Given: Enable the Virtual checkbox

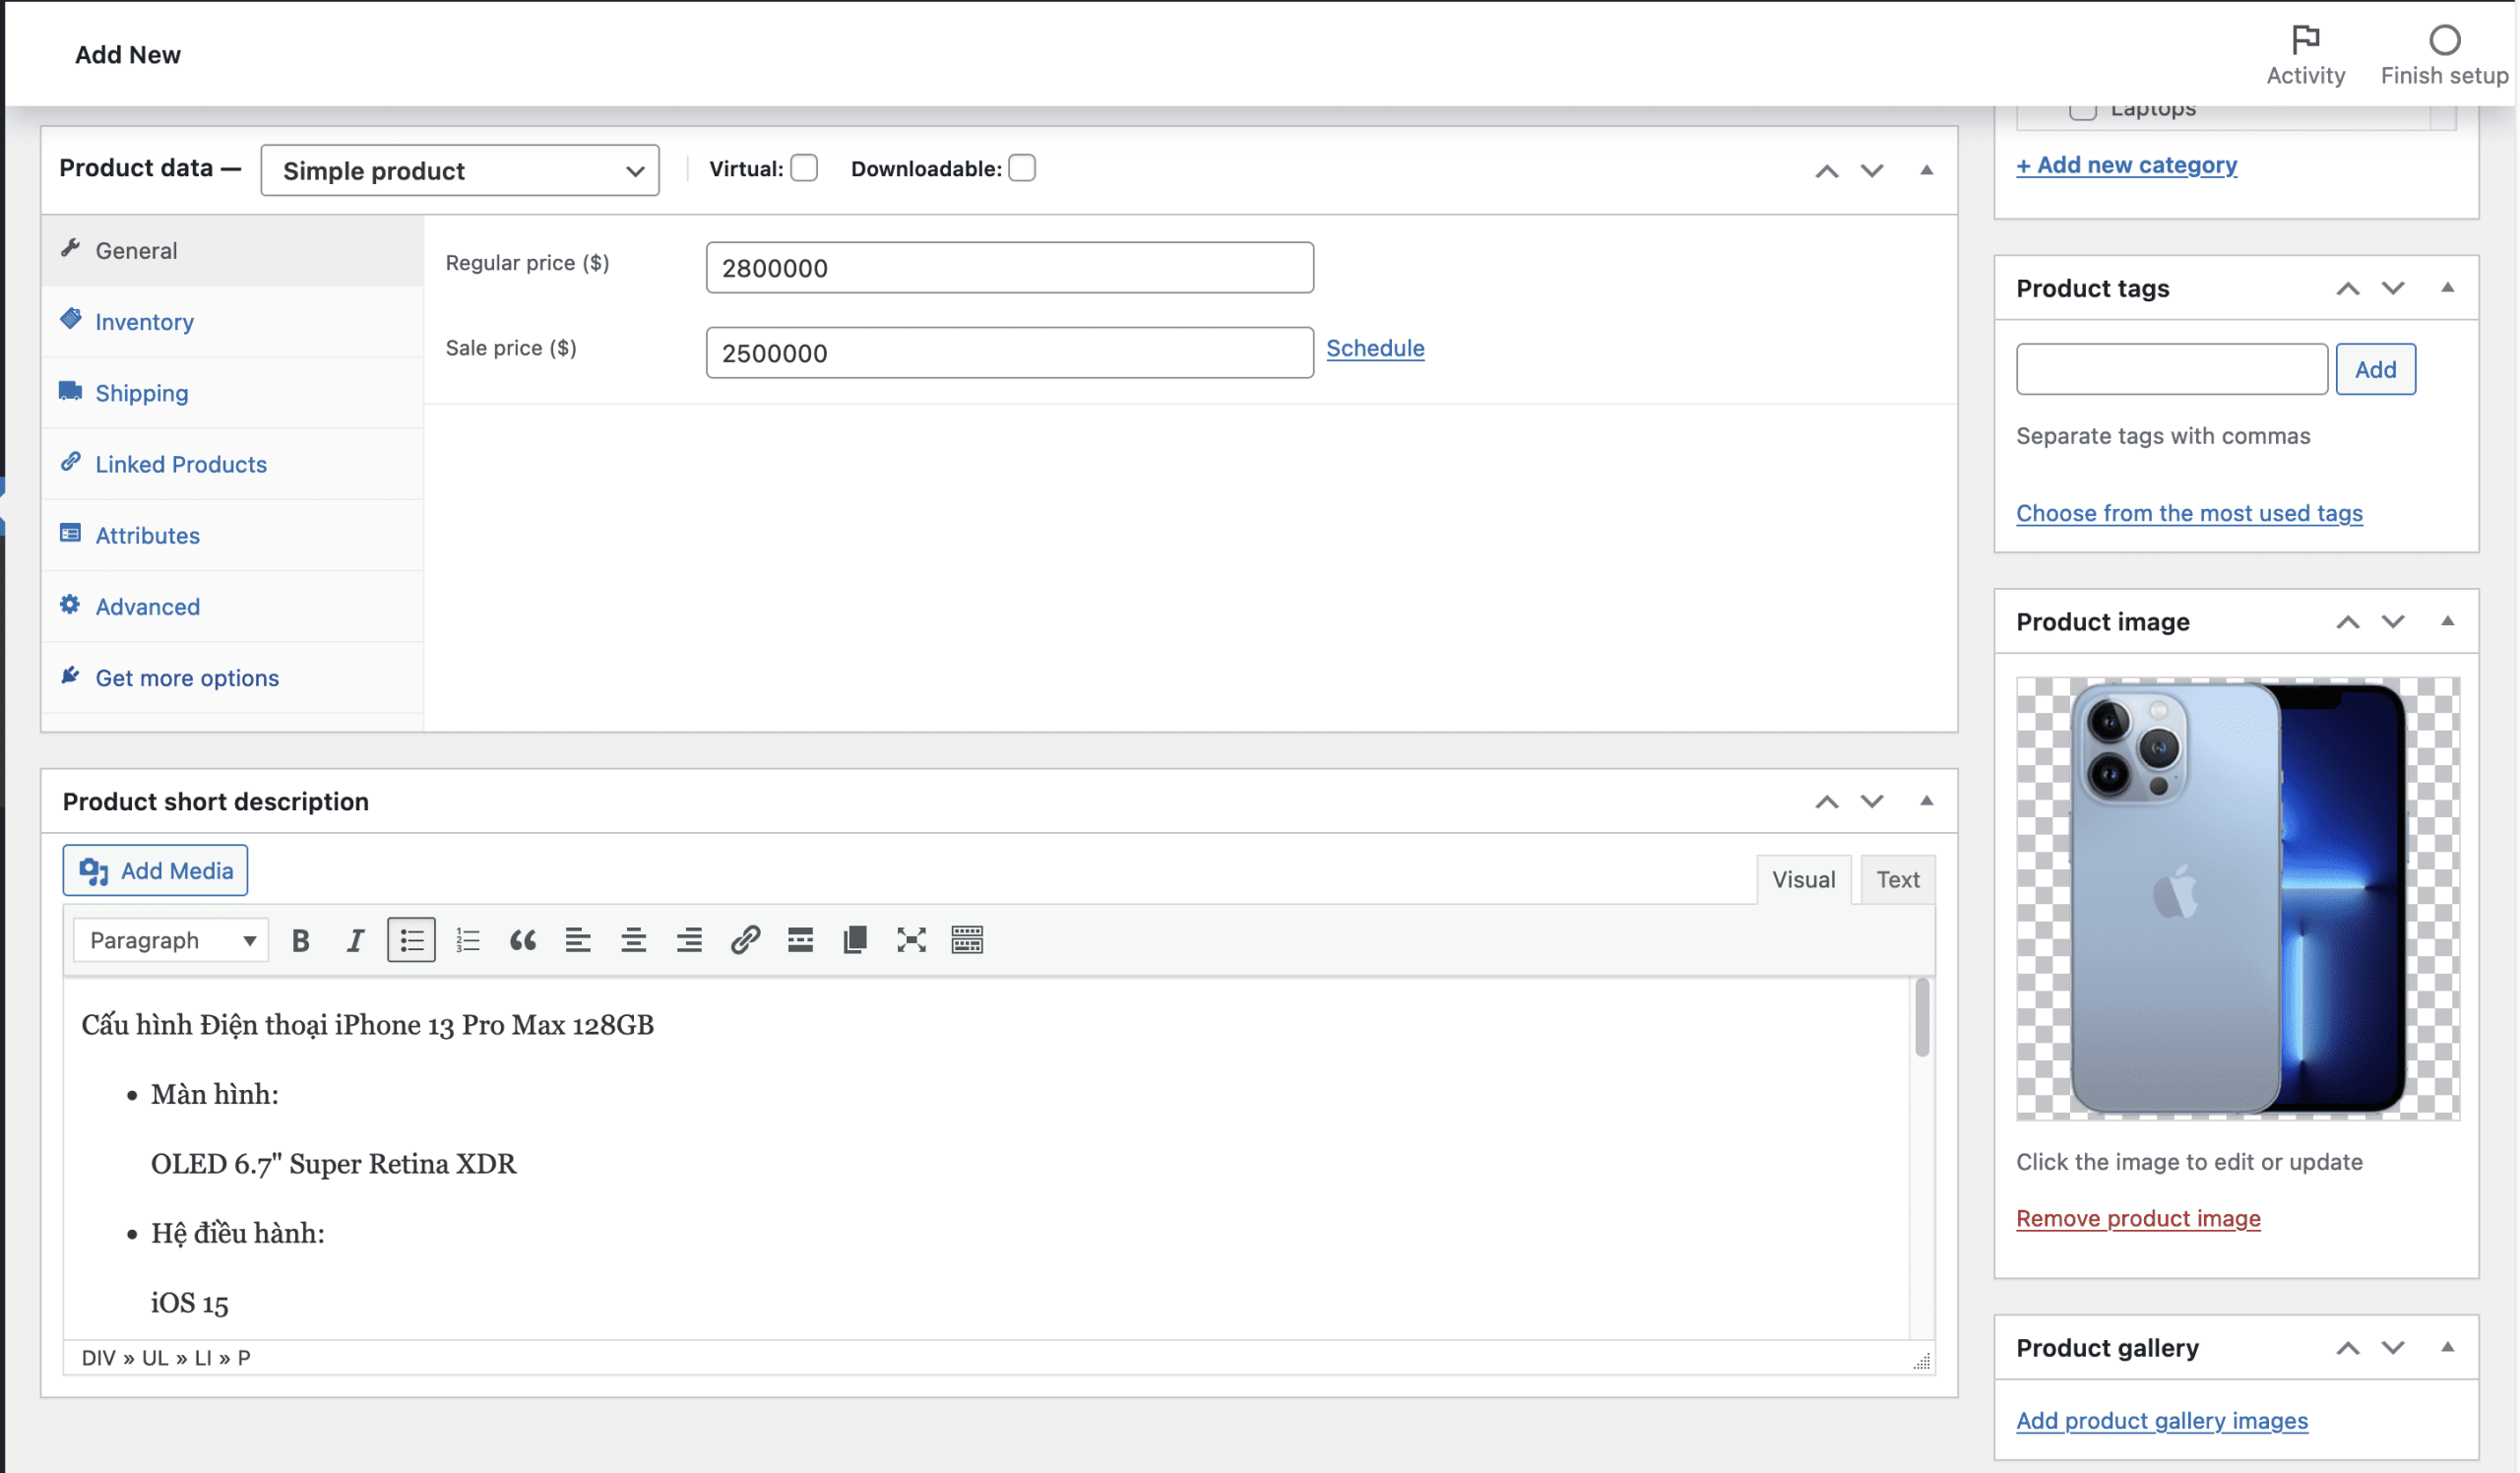Looking at the screenshot, I should [x=804, y=168].
